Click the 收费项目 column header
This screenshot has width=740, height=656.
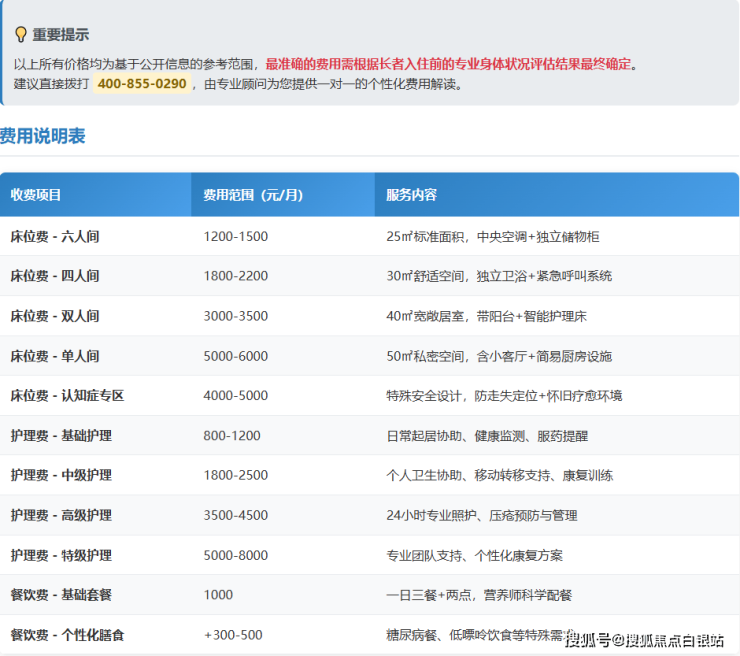36,195
